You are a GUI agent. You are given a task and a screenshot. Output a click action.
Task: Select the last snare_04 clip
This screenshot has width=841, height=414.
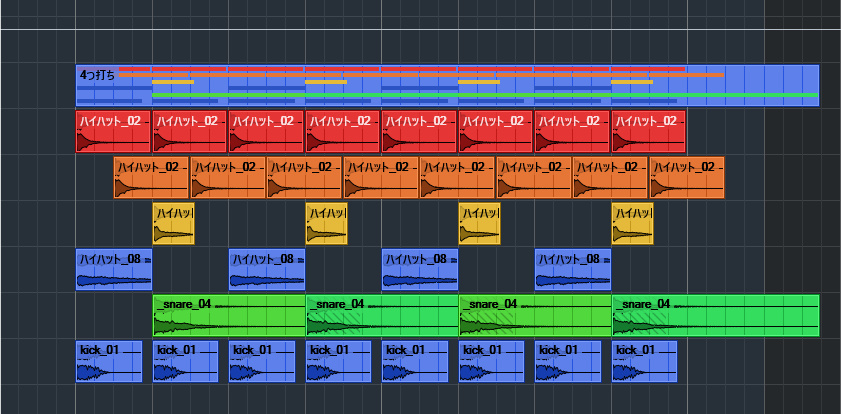pyautogui.click(x=715, y=316)
